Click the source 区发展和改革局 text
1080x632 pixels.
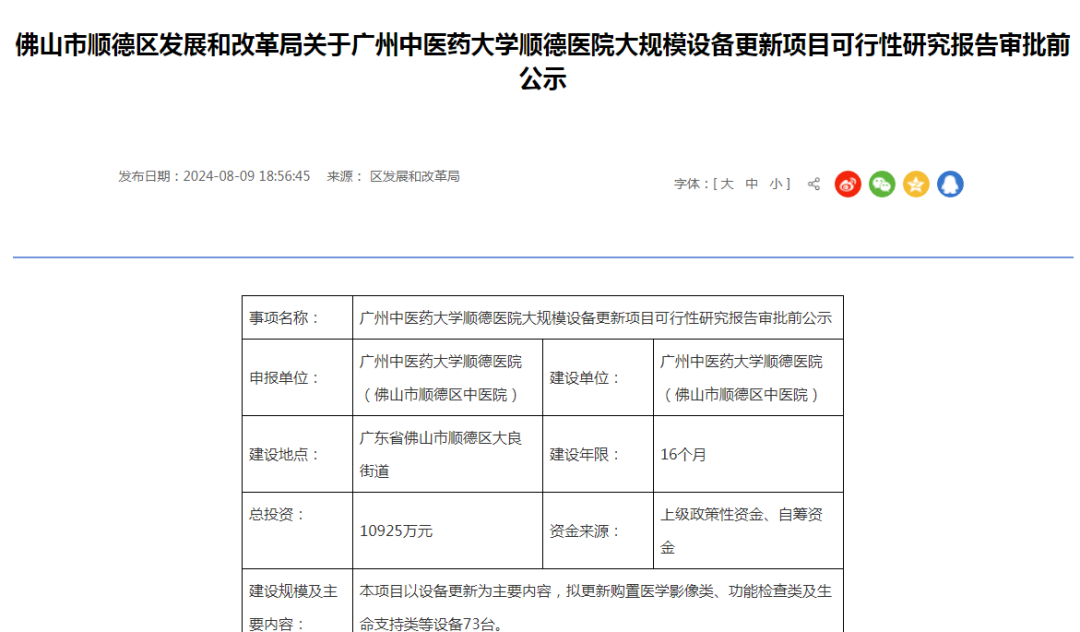click(414, 176)
